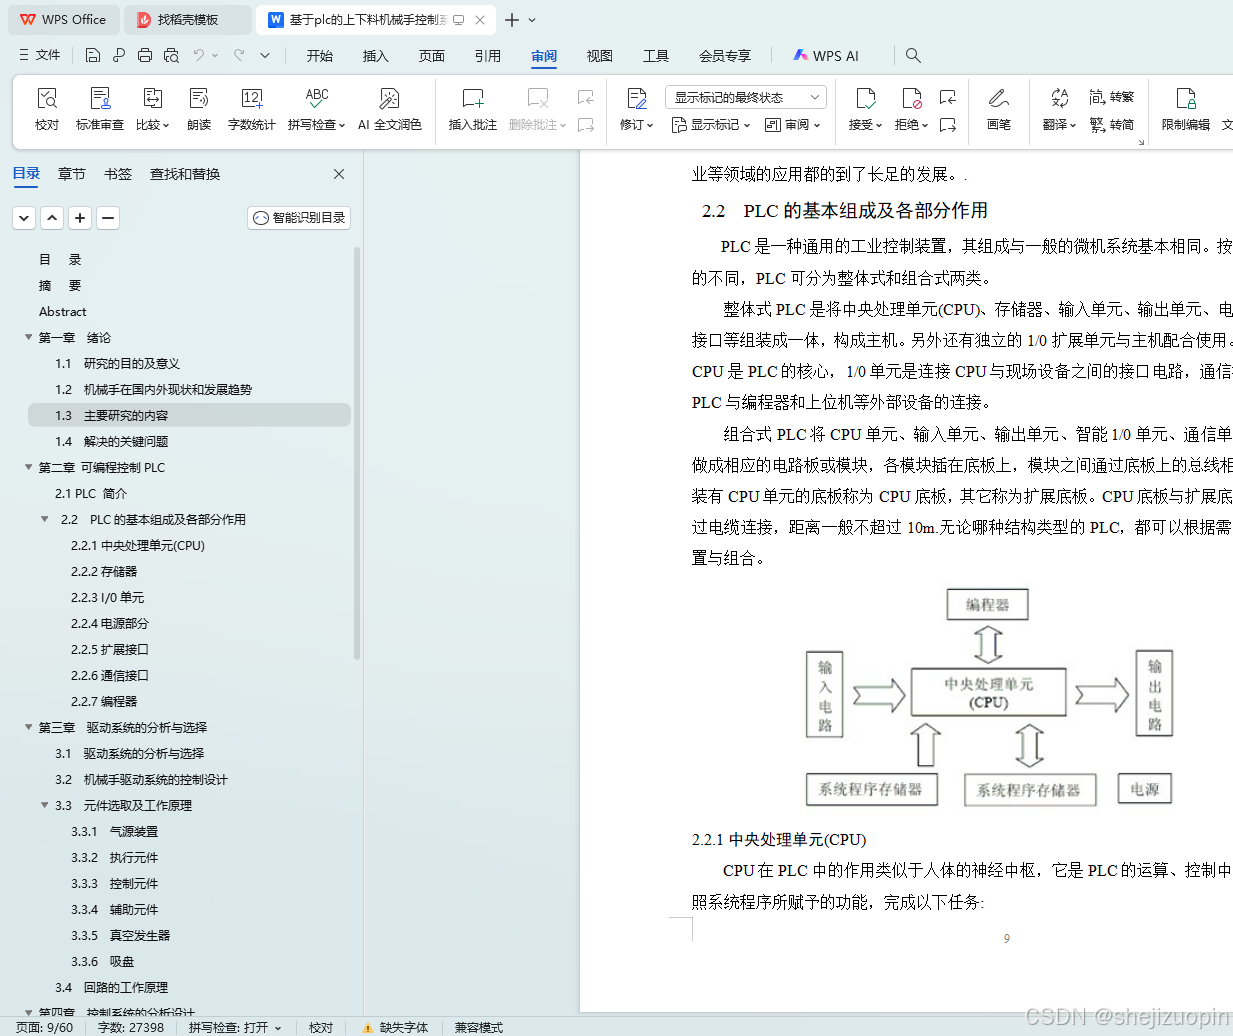Jump to the next revision in the ribbon
The height and width of the screenshot is (1036, 1233).
[948, 125]
